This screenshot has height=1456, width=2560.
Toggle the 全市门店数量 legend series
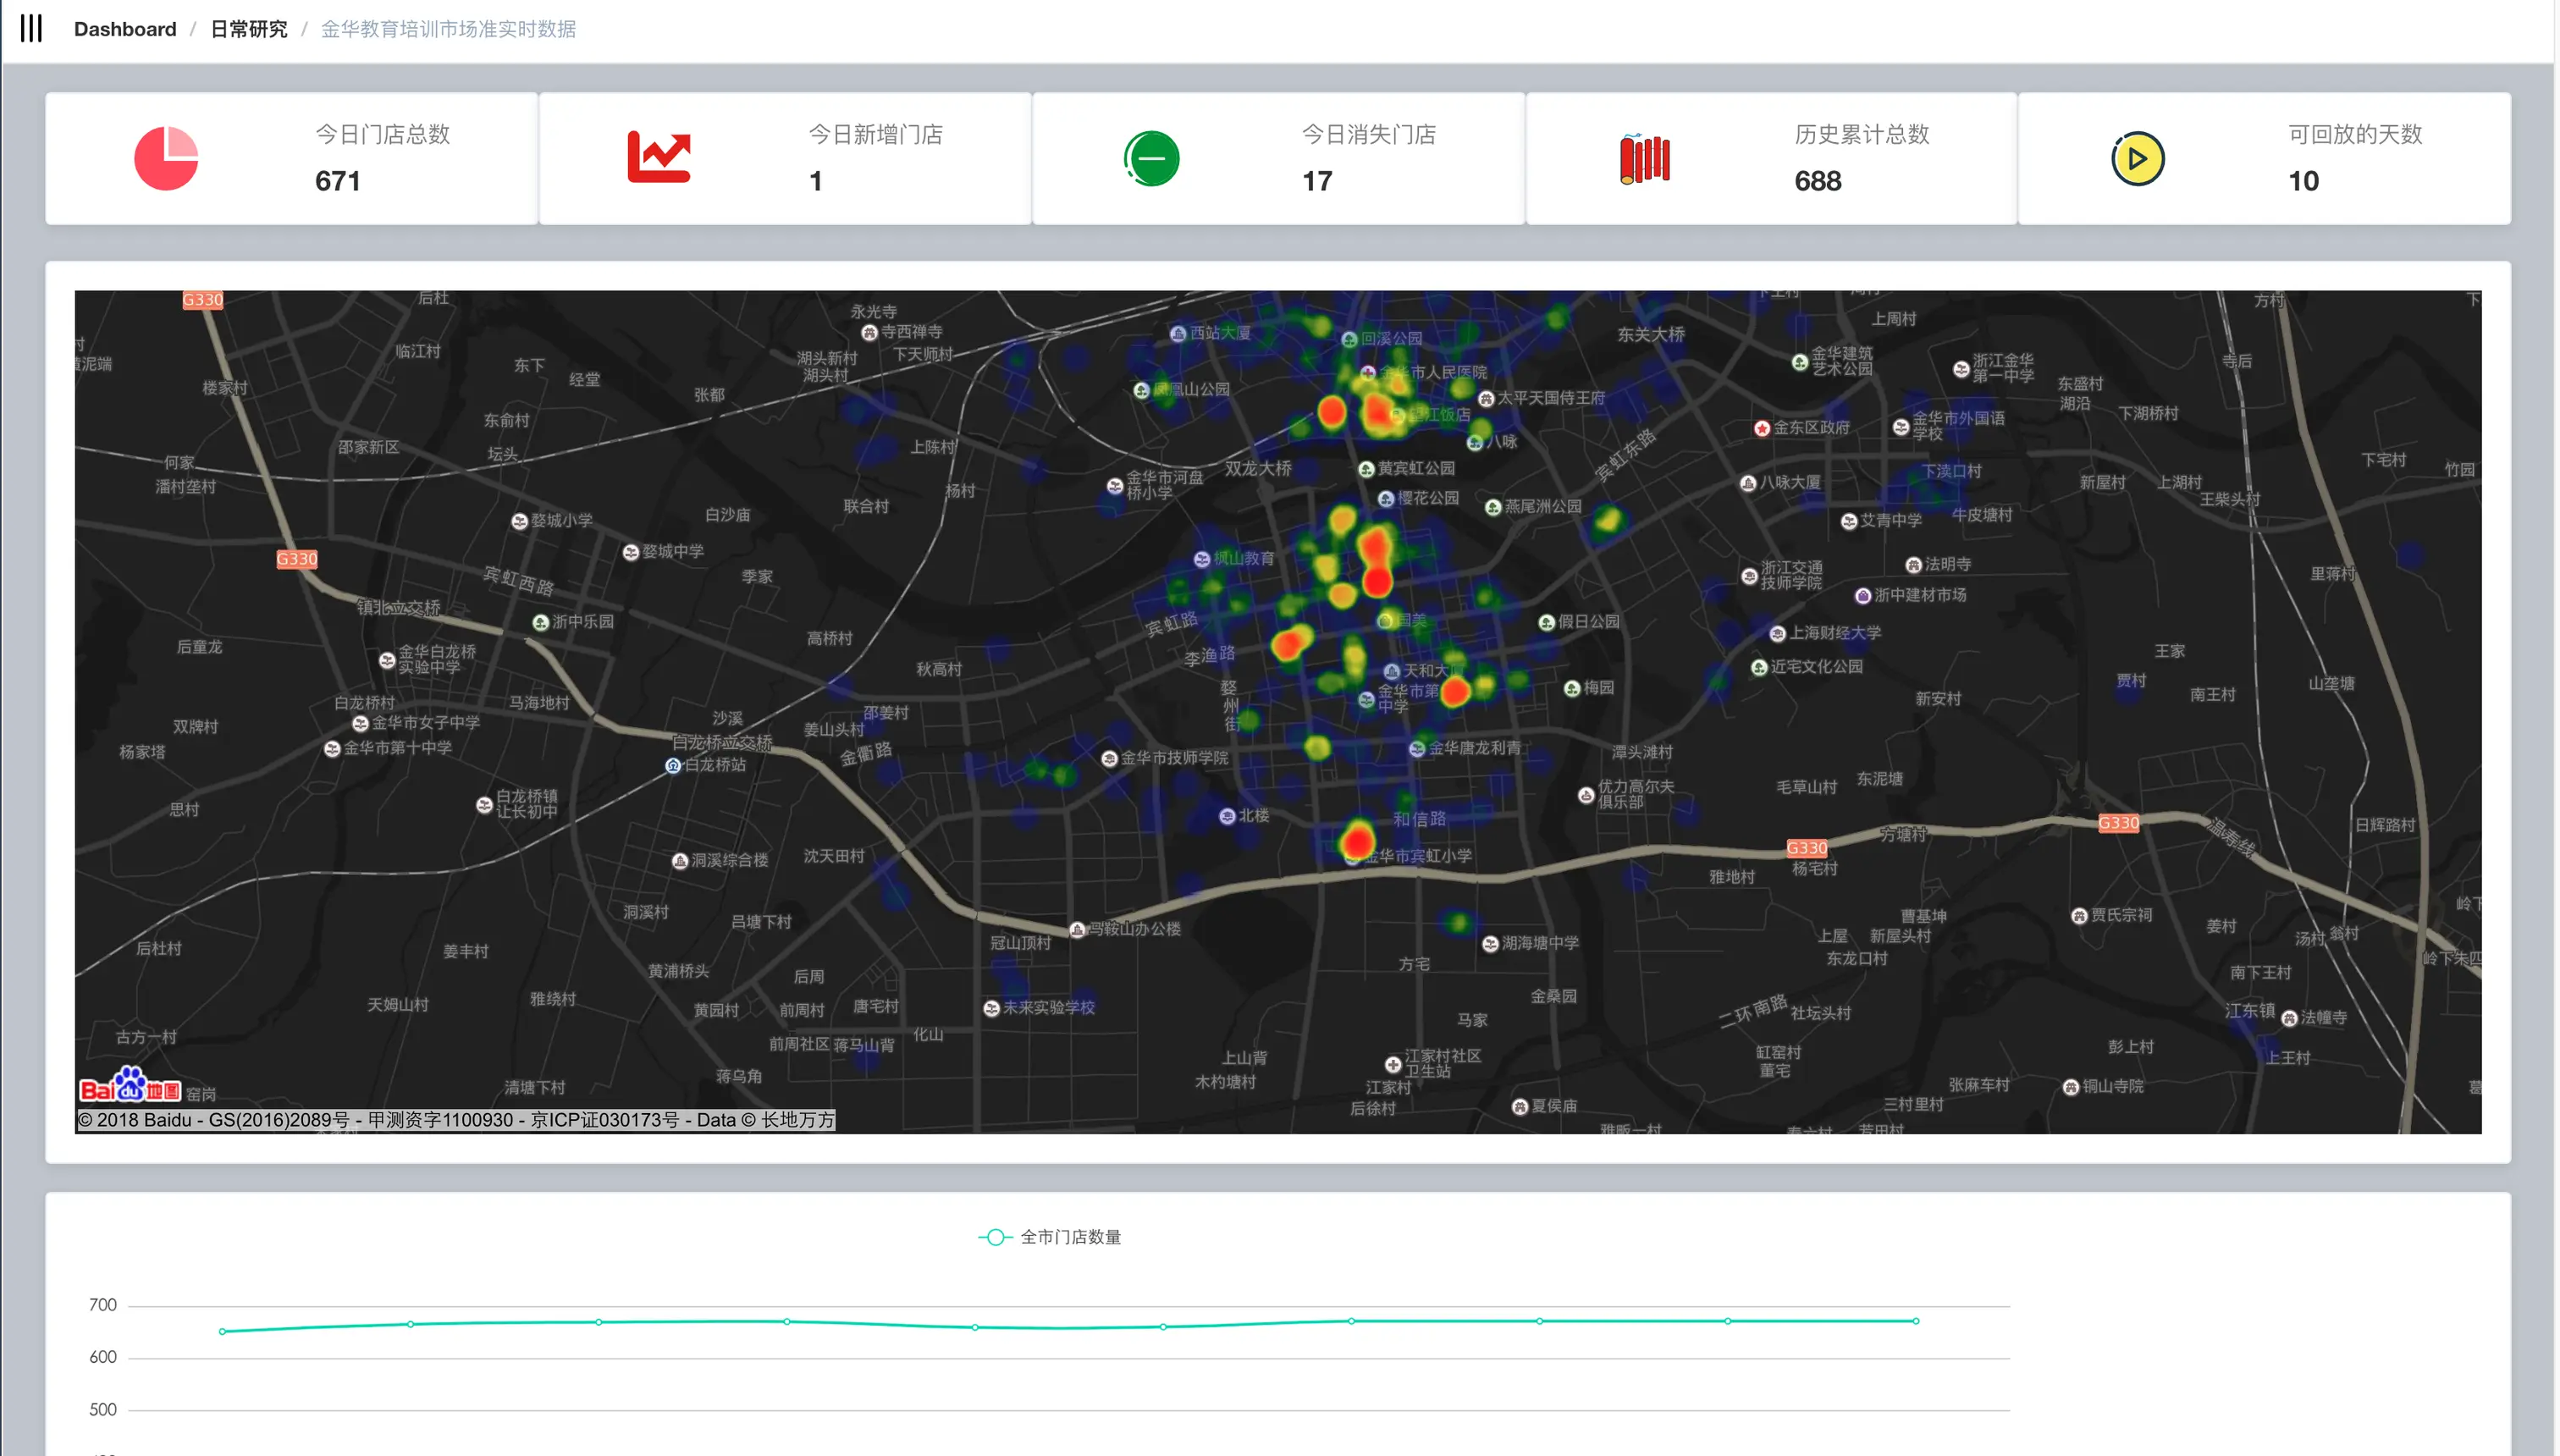pos(1050,1237)
